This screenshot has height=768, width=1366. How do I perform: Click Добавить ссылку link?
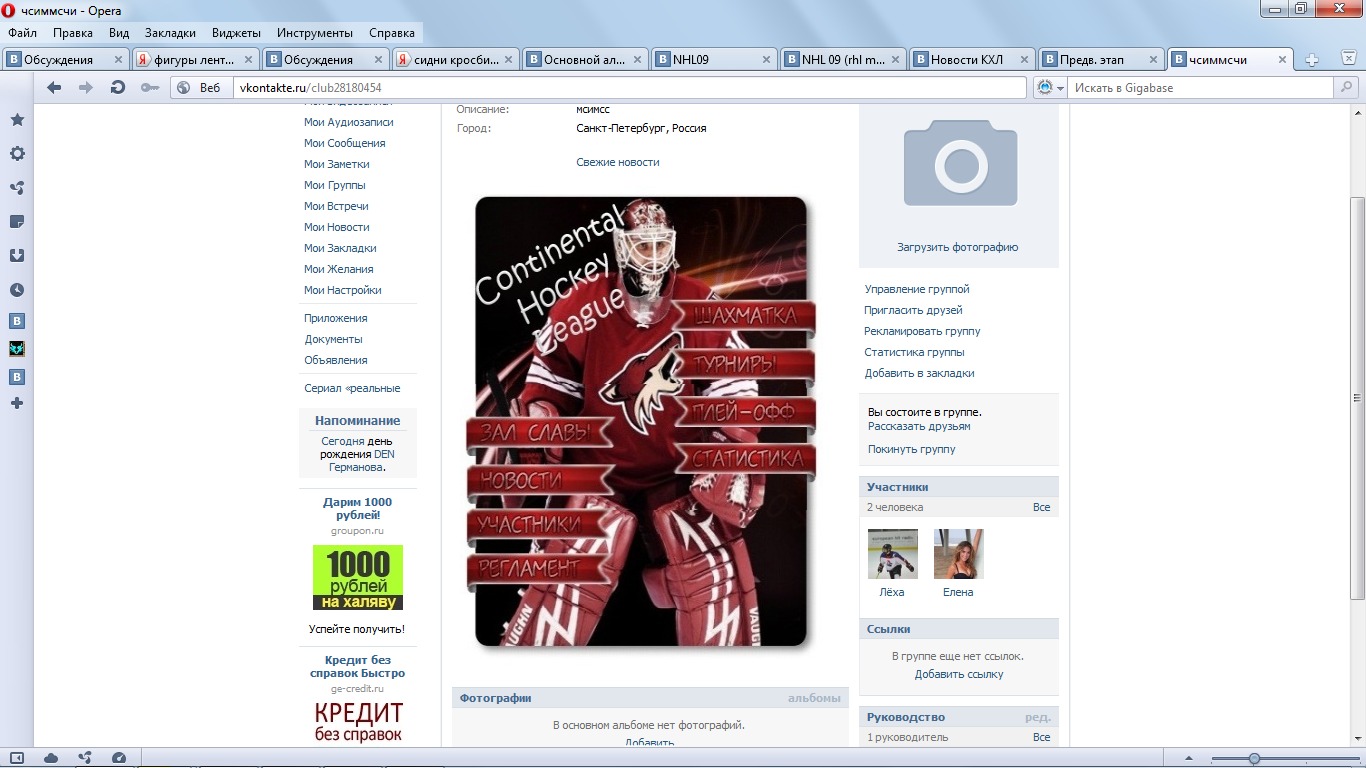tap(959, 675)
